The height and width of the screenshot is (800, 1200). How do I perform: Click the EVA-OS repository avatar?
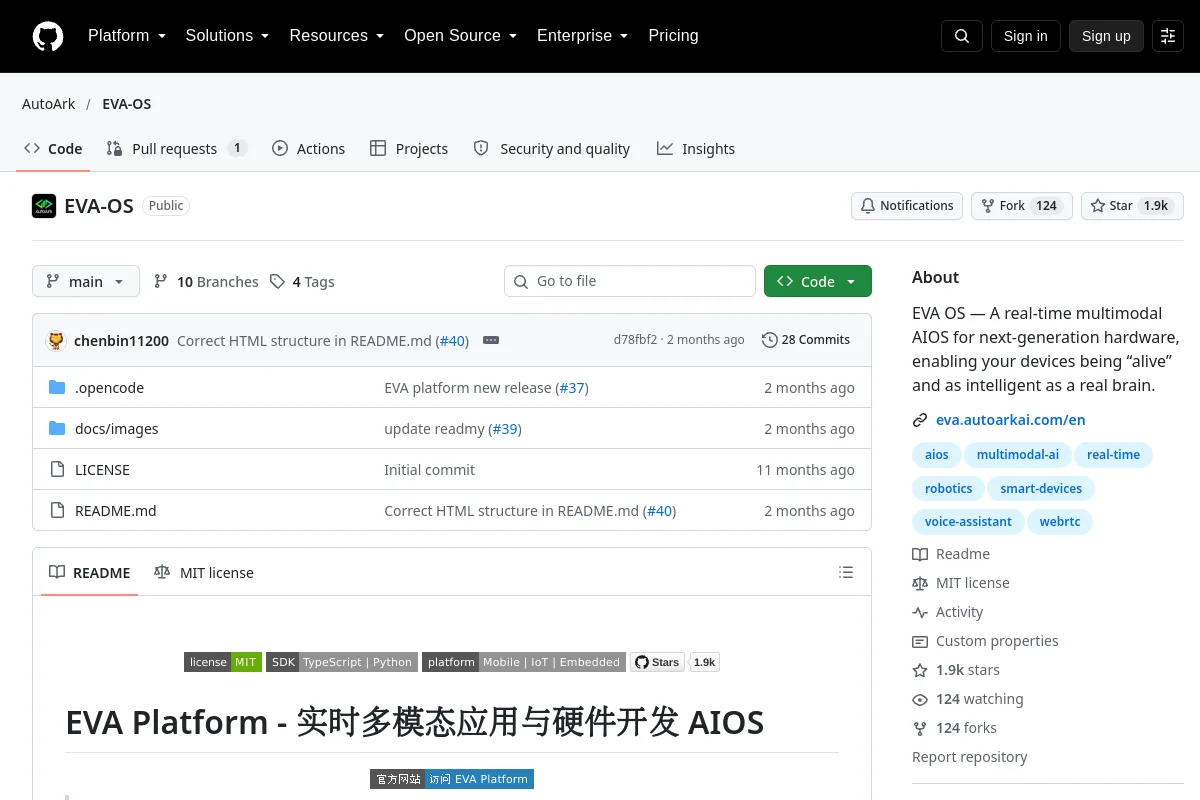[x=44, y=206]
